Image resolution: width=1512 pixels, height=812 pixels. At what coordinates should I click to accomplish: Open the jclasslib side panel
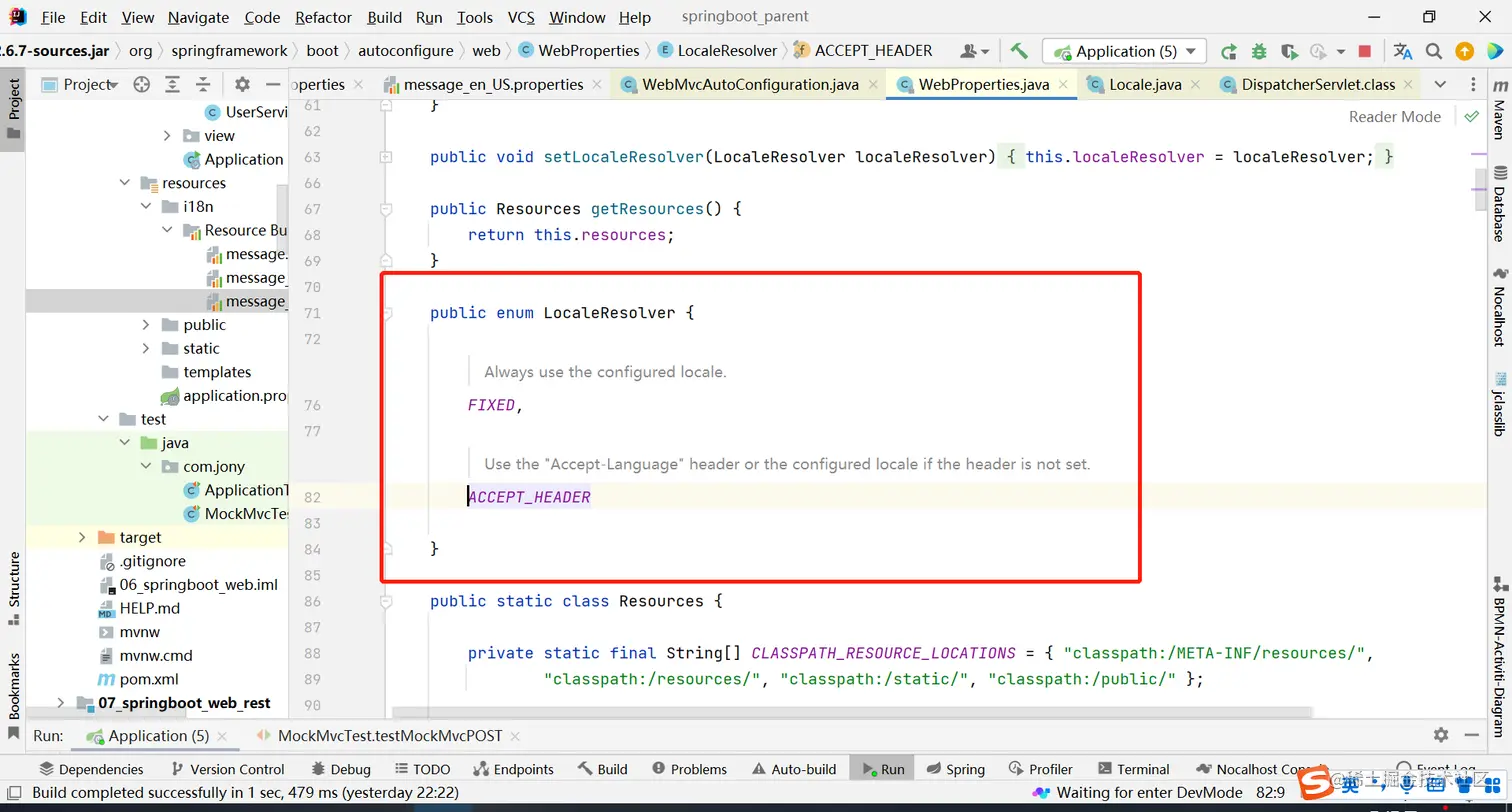click(1499, 404)
